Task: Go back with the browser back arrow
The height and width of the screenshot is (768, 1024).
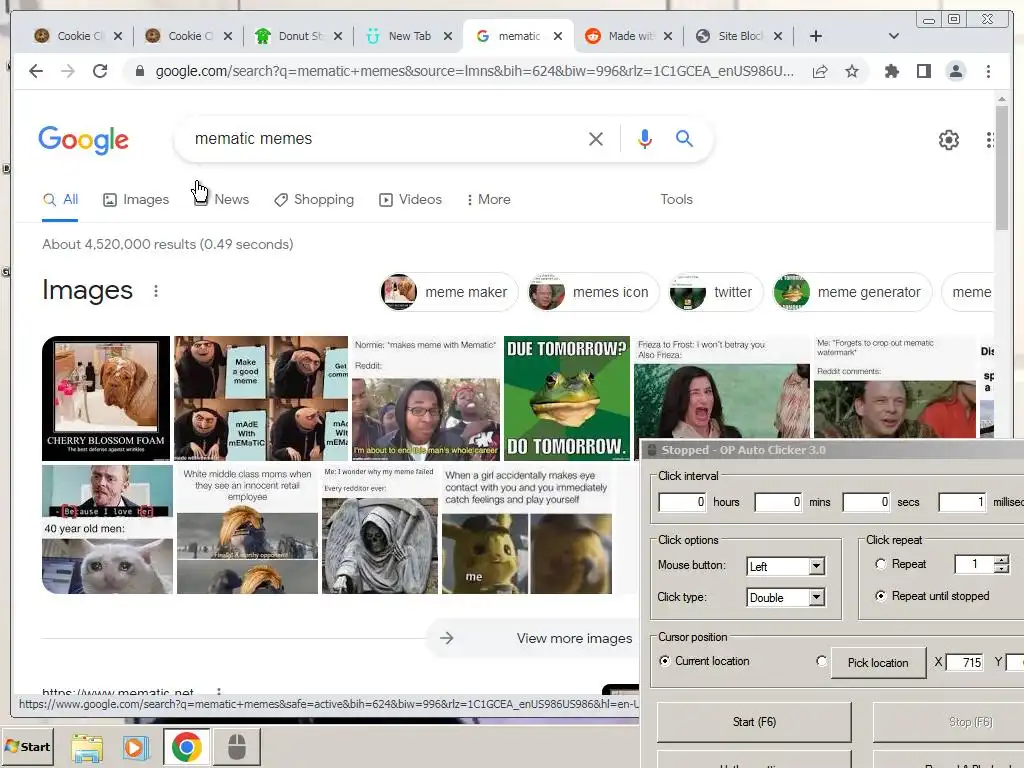Action: [x=36, y=71]
